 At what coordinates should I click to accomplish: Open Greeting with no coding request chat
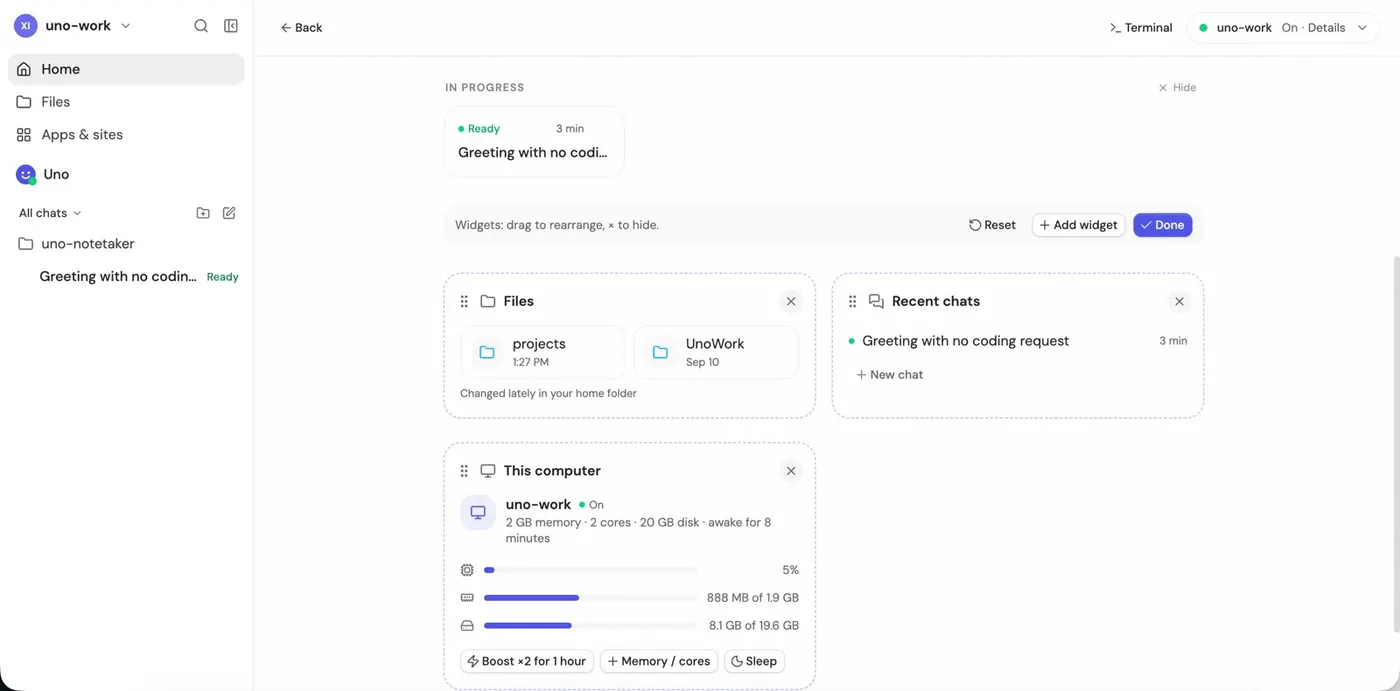pos(1017,341)
